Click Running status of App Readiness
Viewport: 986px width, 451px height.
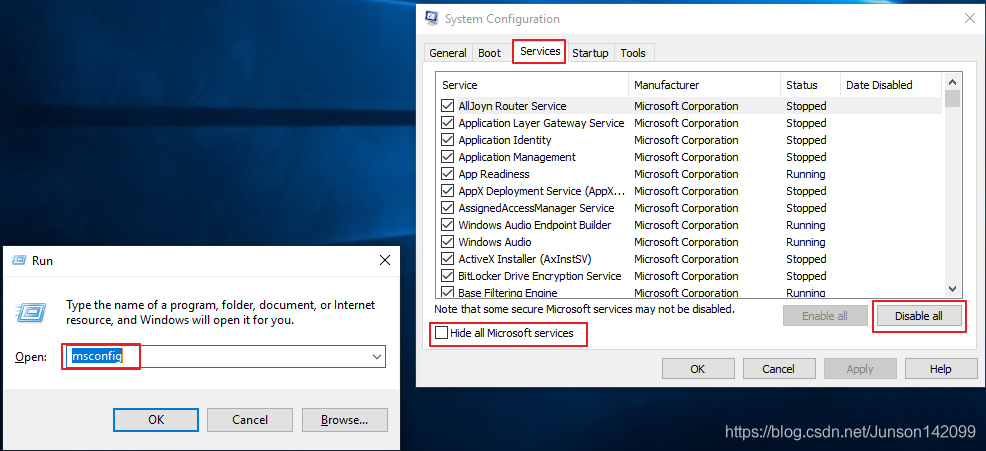coord(806,174)
